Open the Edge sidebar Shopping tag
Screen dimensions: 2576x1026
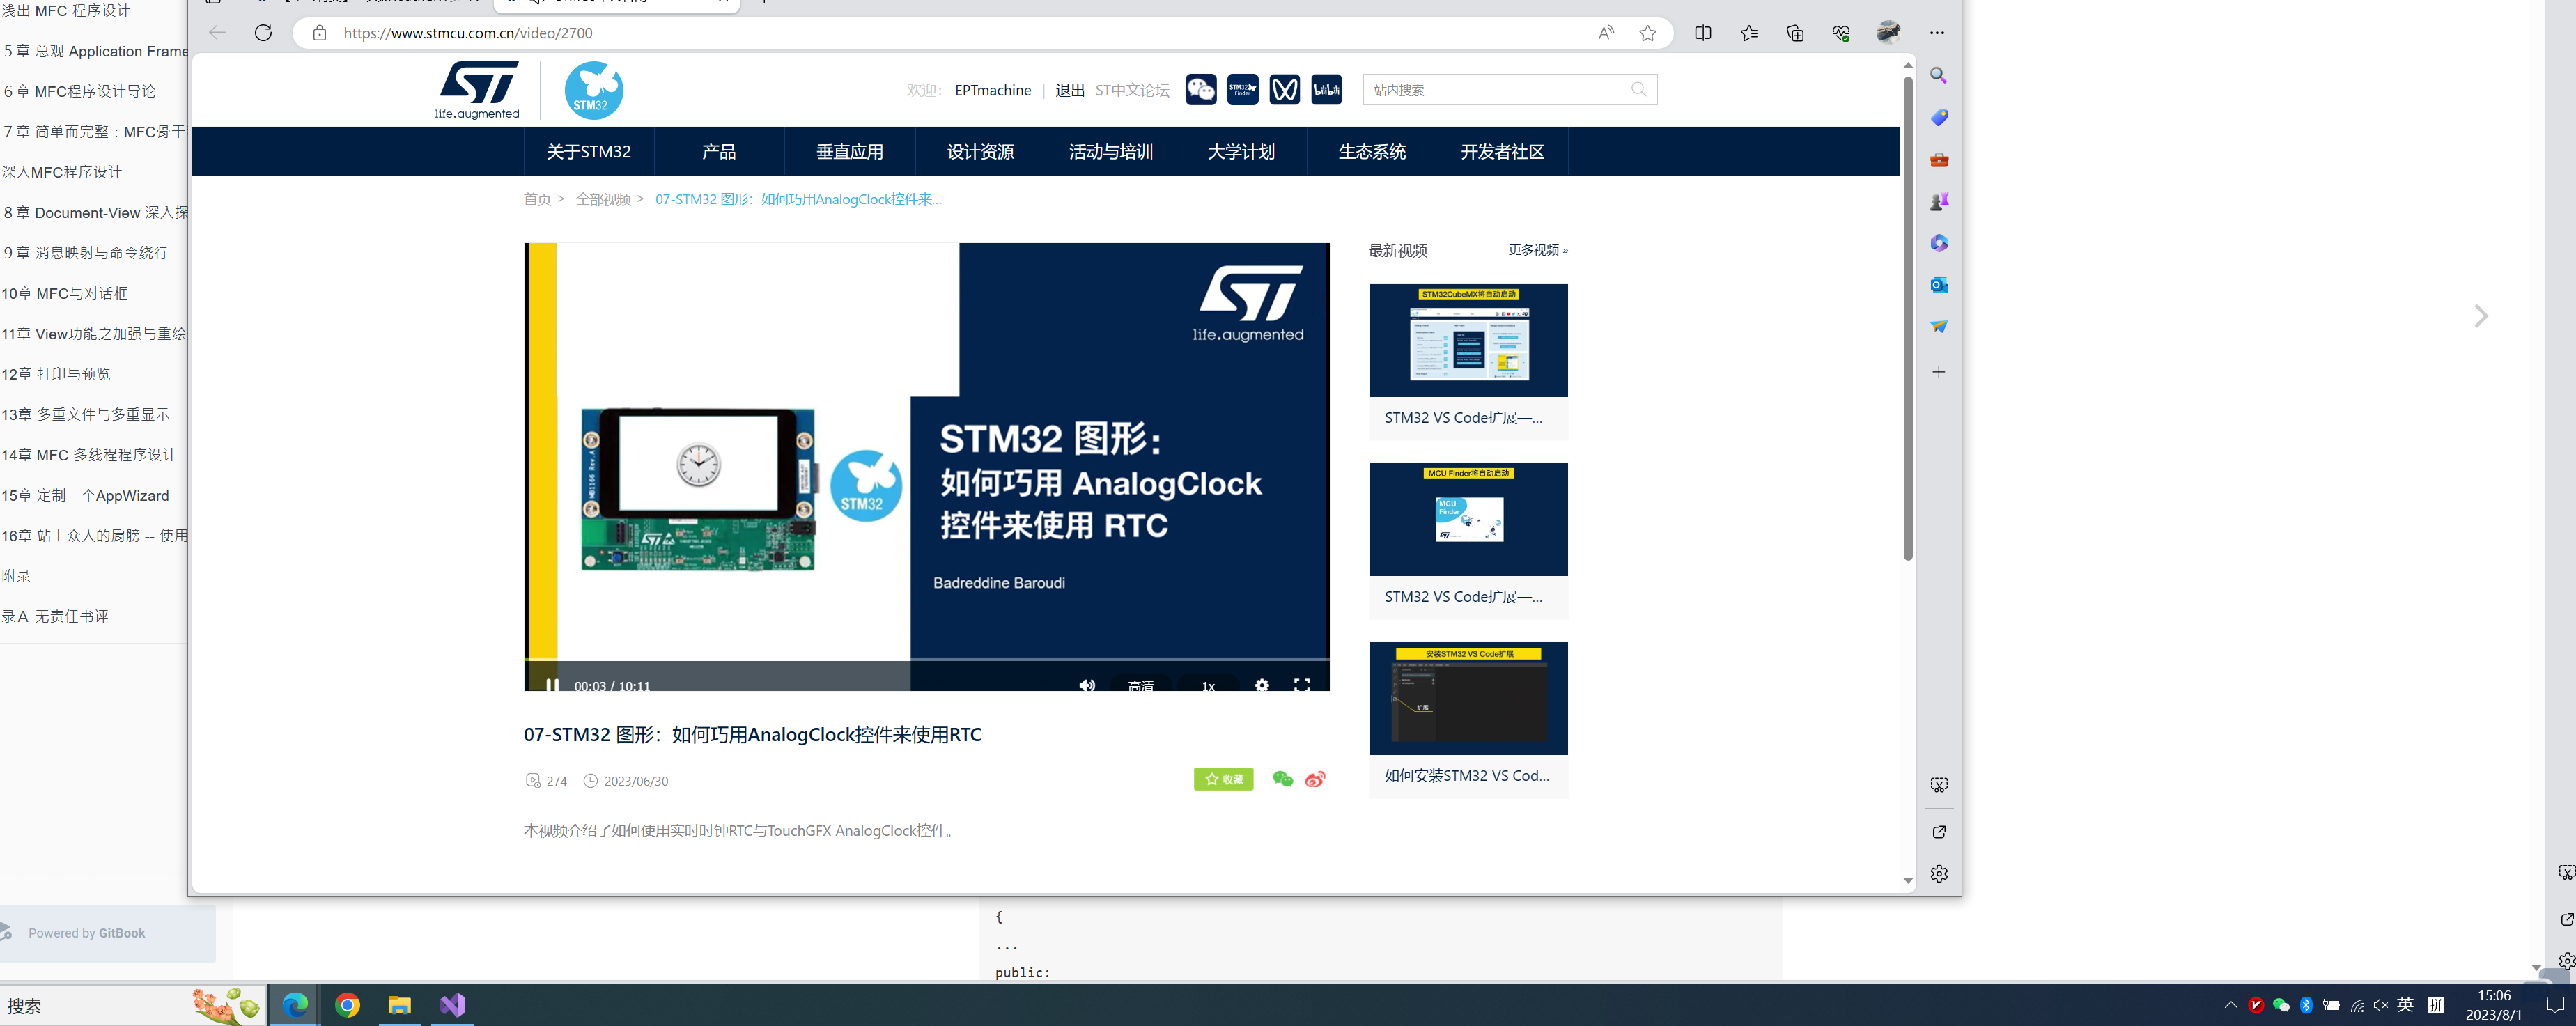[1938, 118]
